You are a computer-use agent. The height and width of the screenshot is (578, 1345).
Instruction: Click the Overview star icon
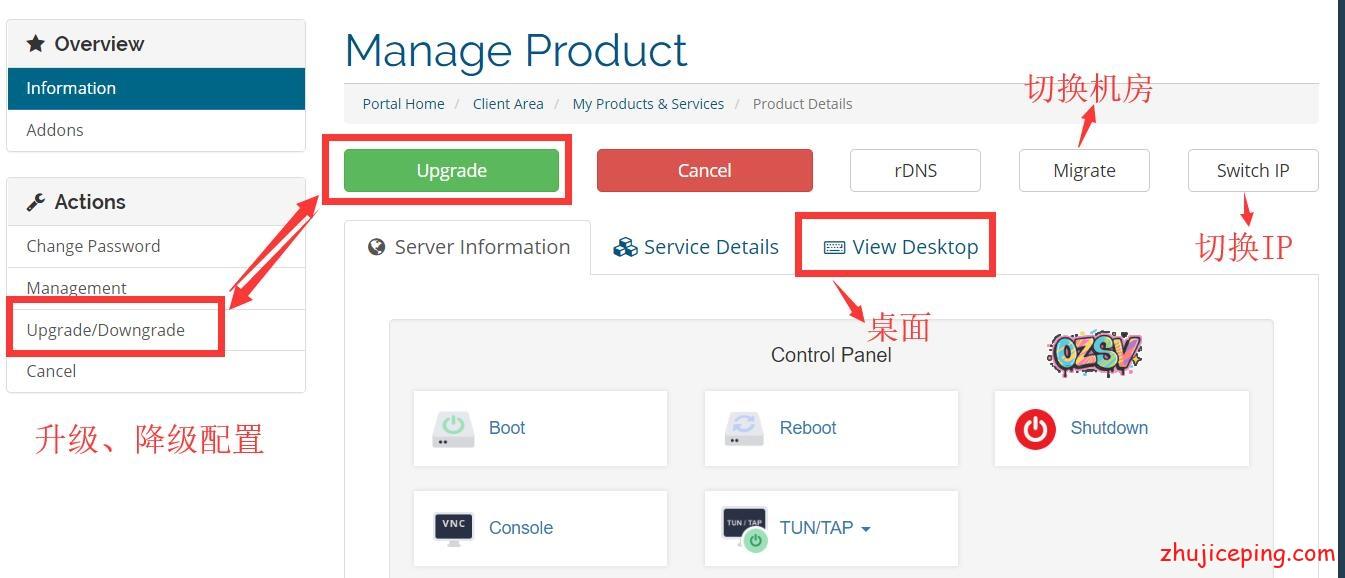click(36, 44)
